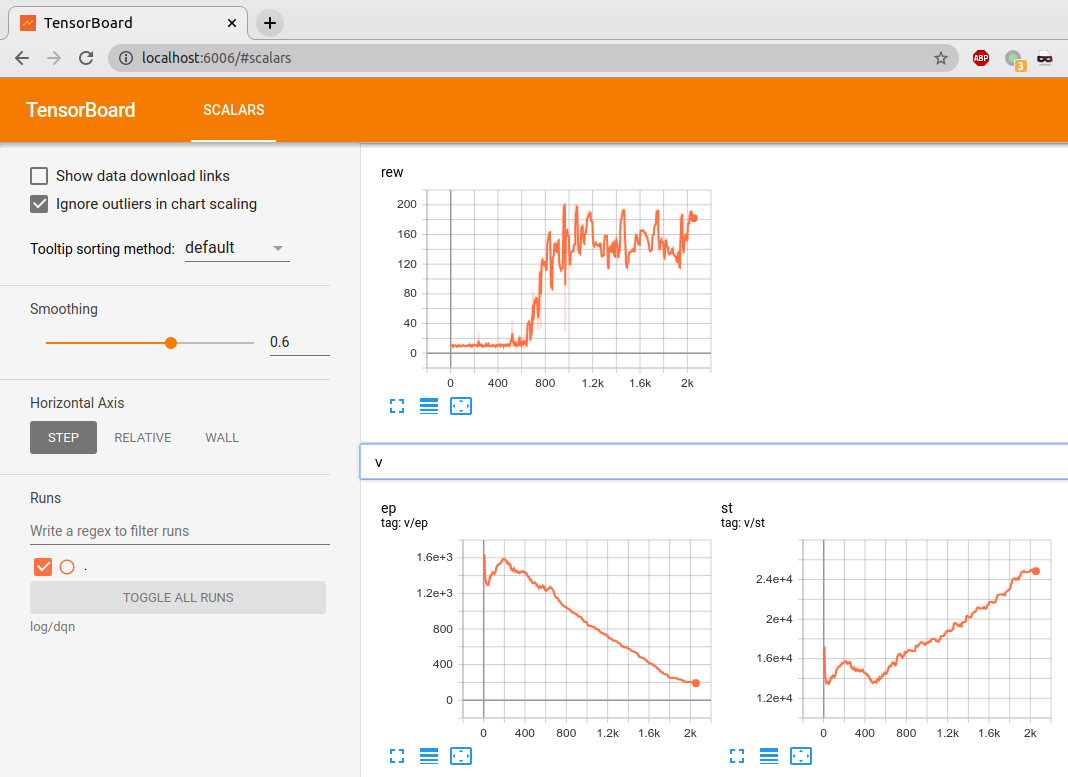Open the Tooltip sorting method dropdown

point(237,249)
